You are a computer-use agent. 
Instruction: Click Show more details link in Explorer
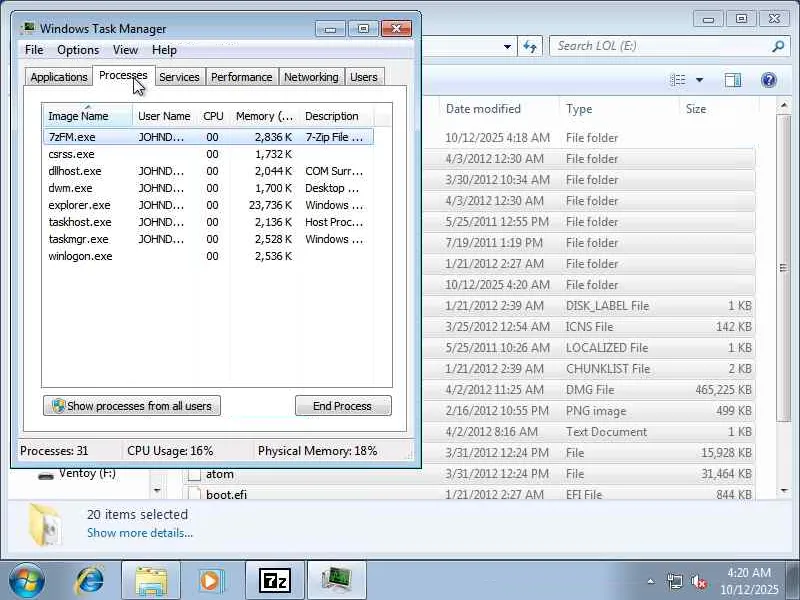(140, 533)
